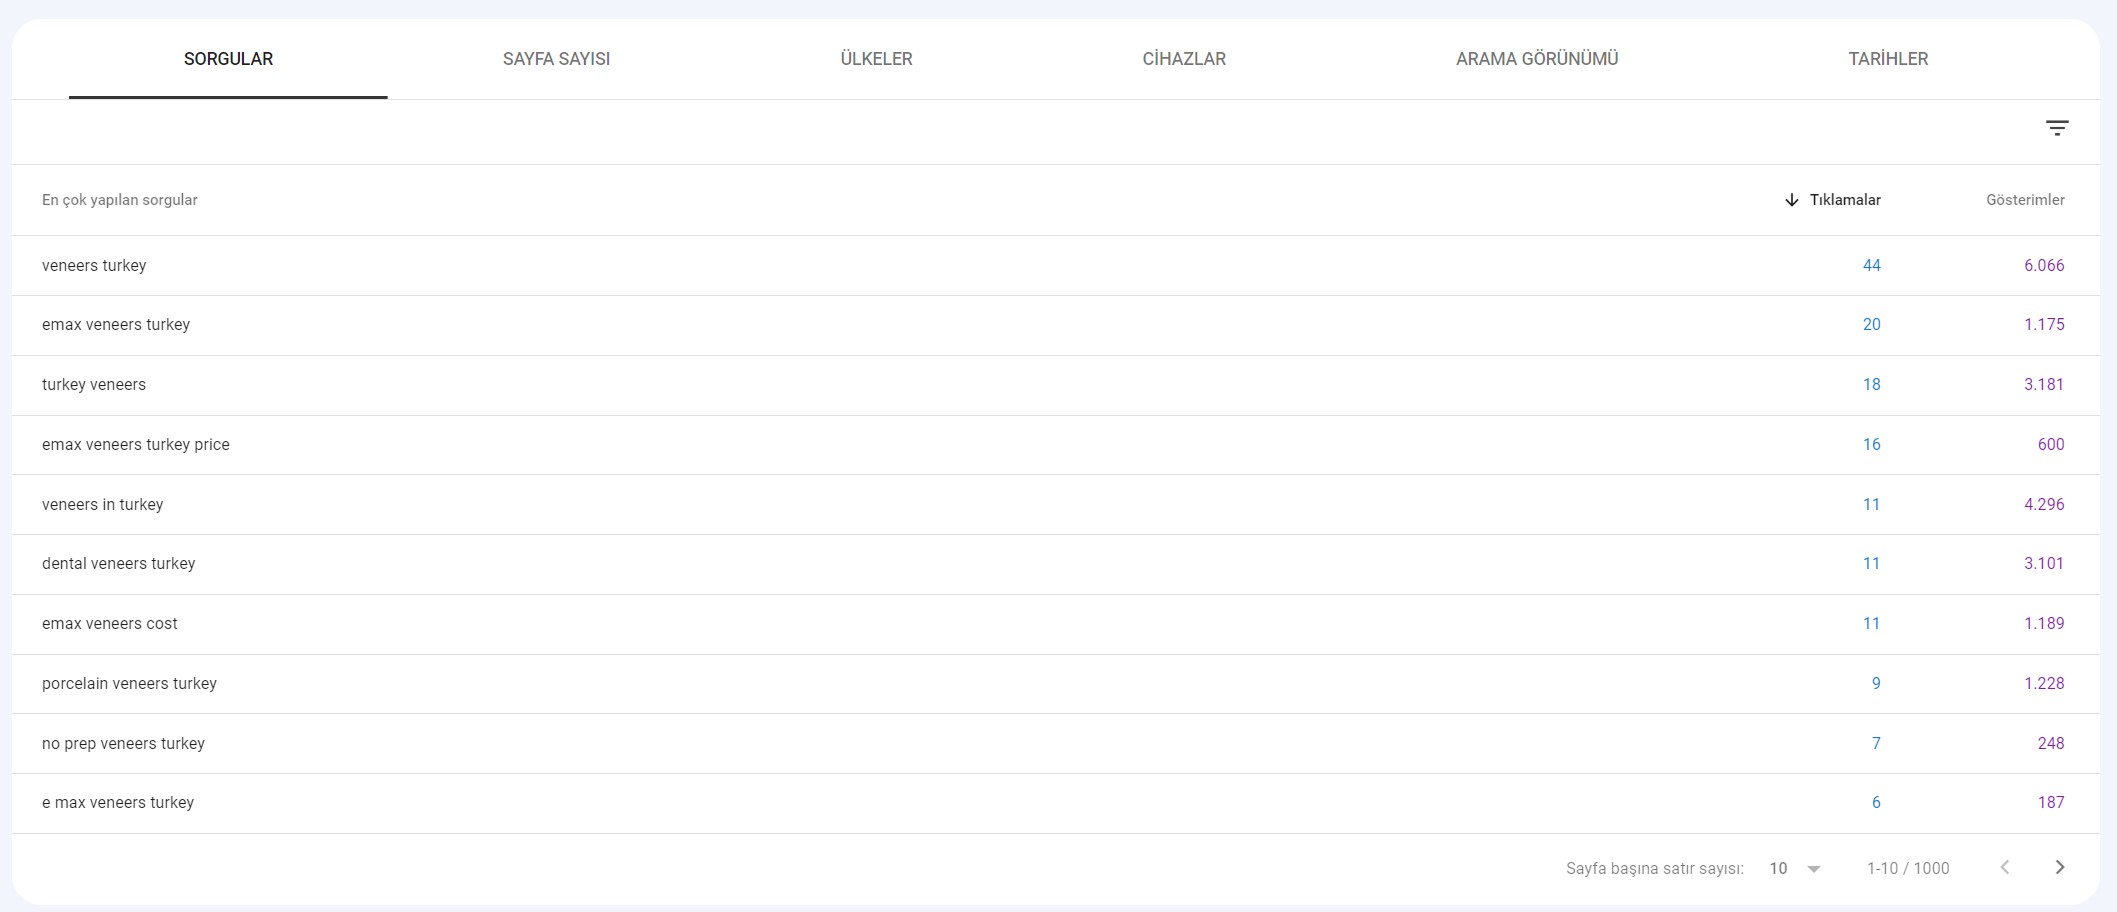
Task: Click the 'veneers turkey' query row
Action: 94,265
